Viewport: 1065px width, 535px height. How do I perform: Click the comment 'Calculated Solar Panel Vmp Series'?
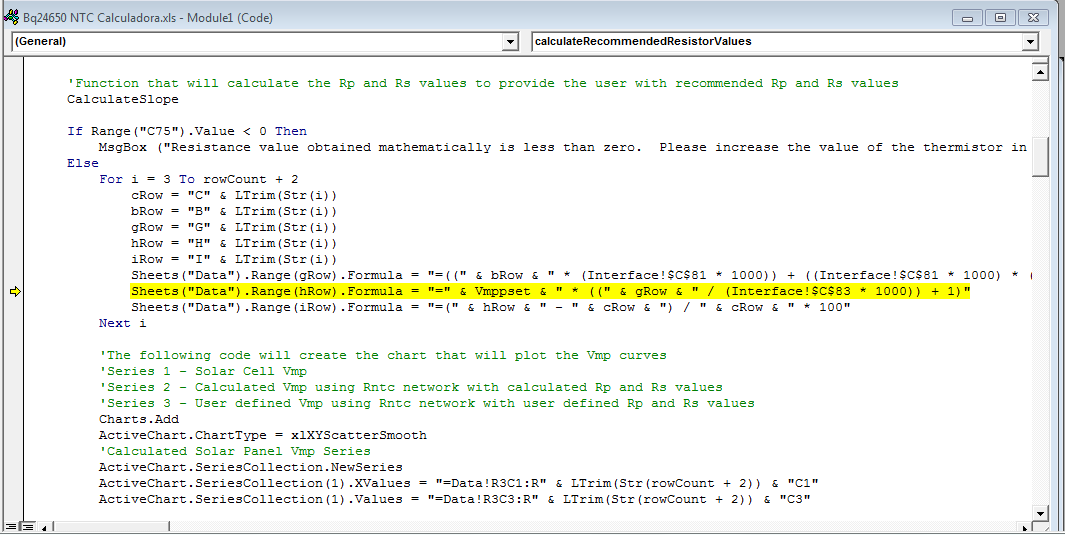click(x=234, y=451)
